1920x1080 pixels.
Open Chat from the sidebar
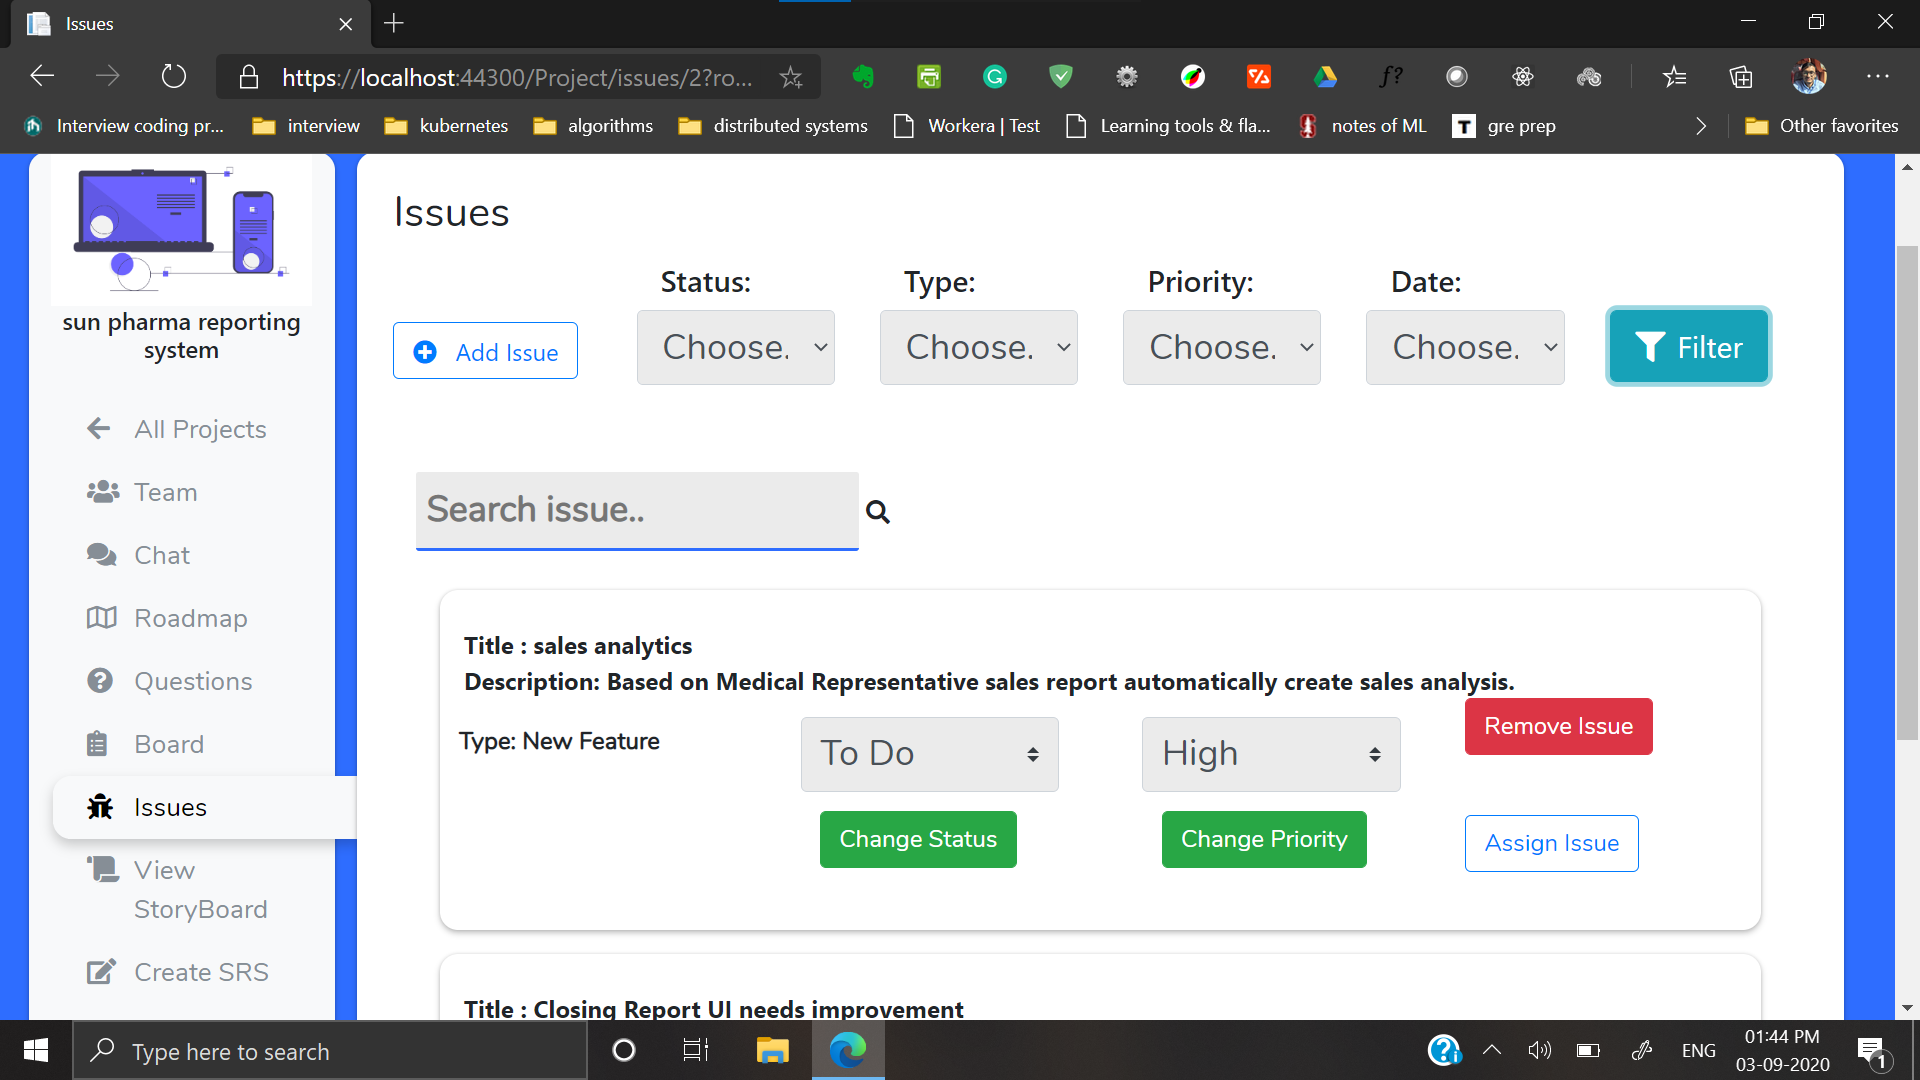tap(161, 555)
